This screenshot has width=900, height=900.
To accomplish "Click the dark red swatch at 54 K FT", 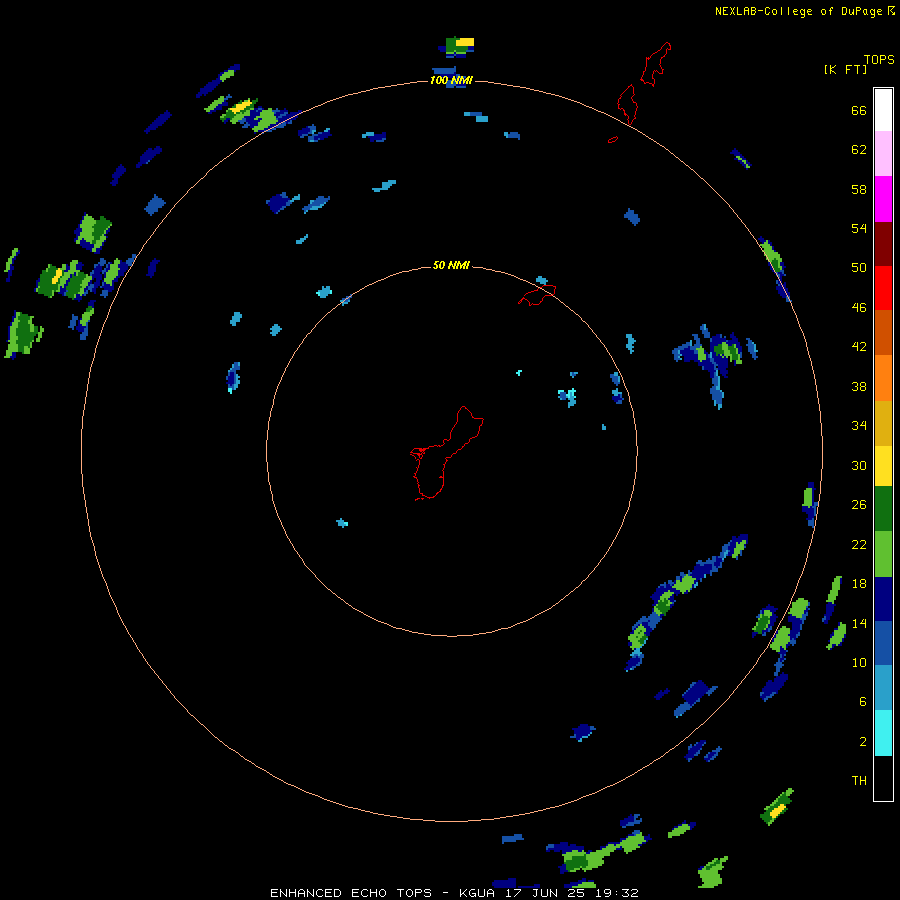I will (883, 243).
